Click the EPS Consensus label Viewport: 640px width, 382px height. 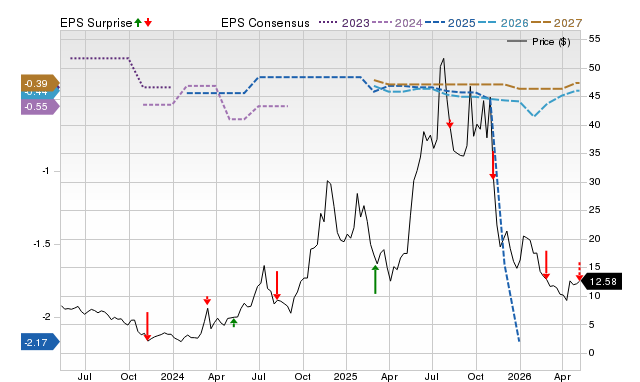tap(265, 23)
